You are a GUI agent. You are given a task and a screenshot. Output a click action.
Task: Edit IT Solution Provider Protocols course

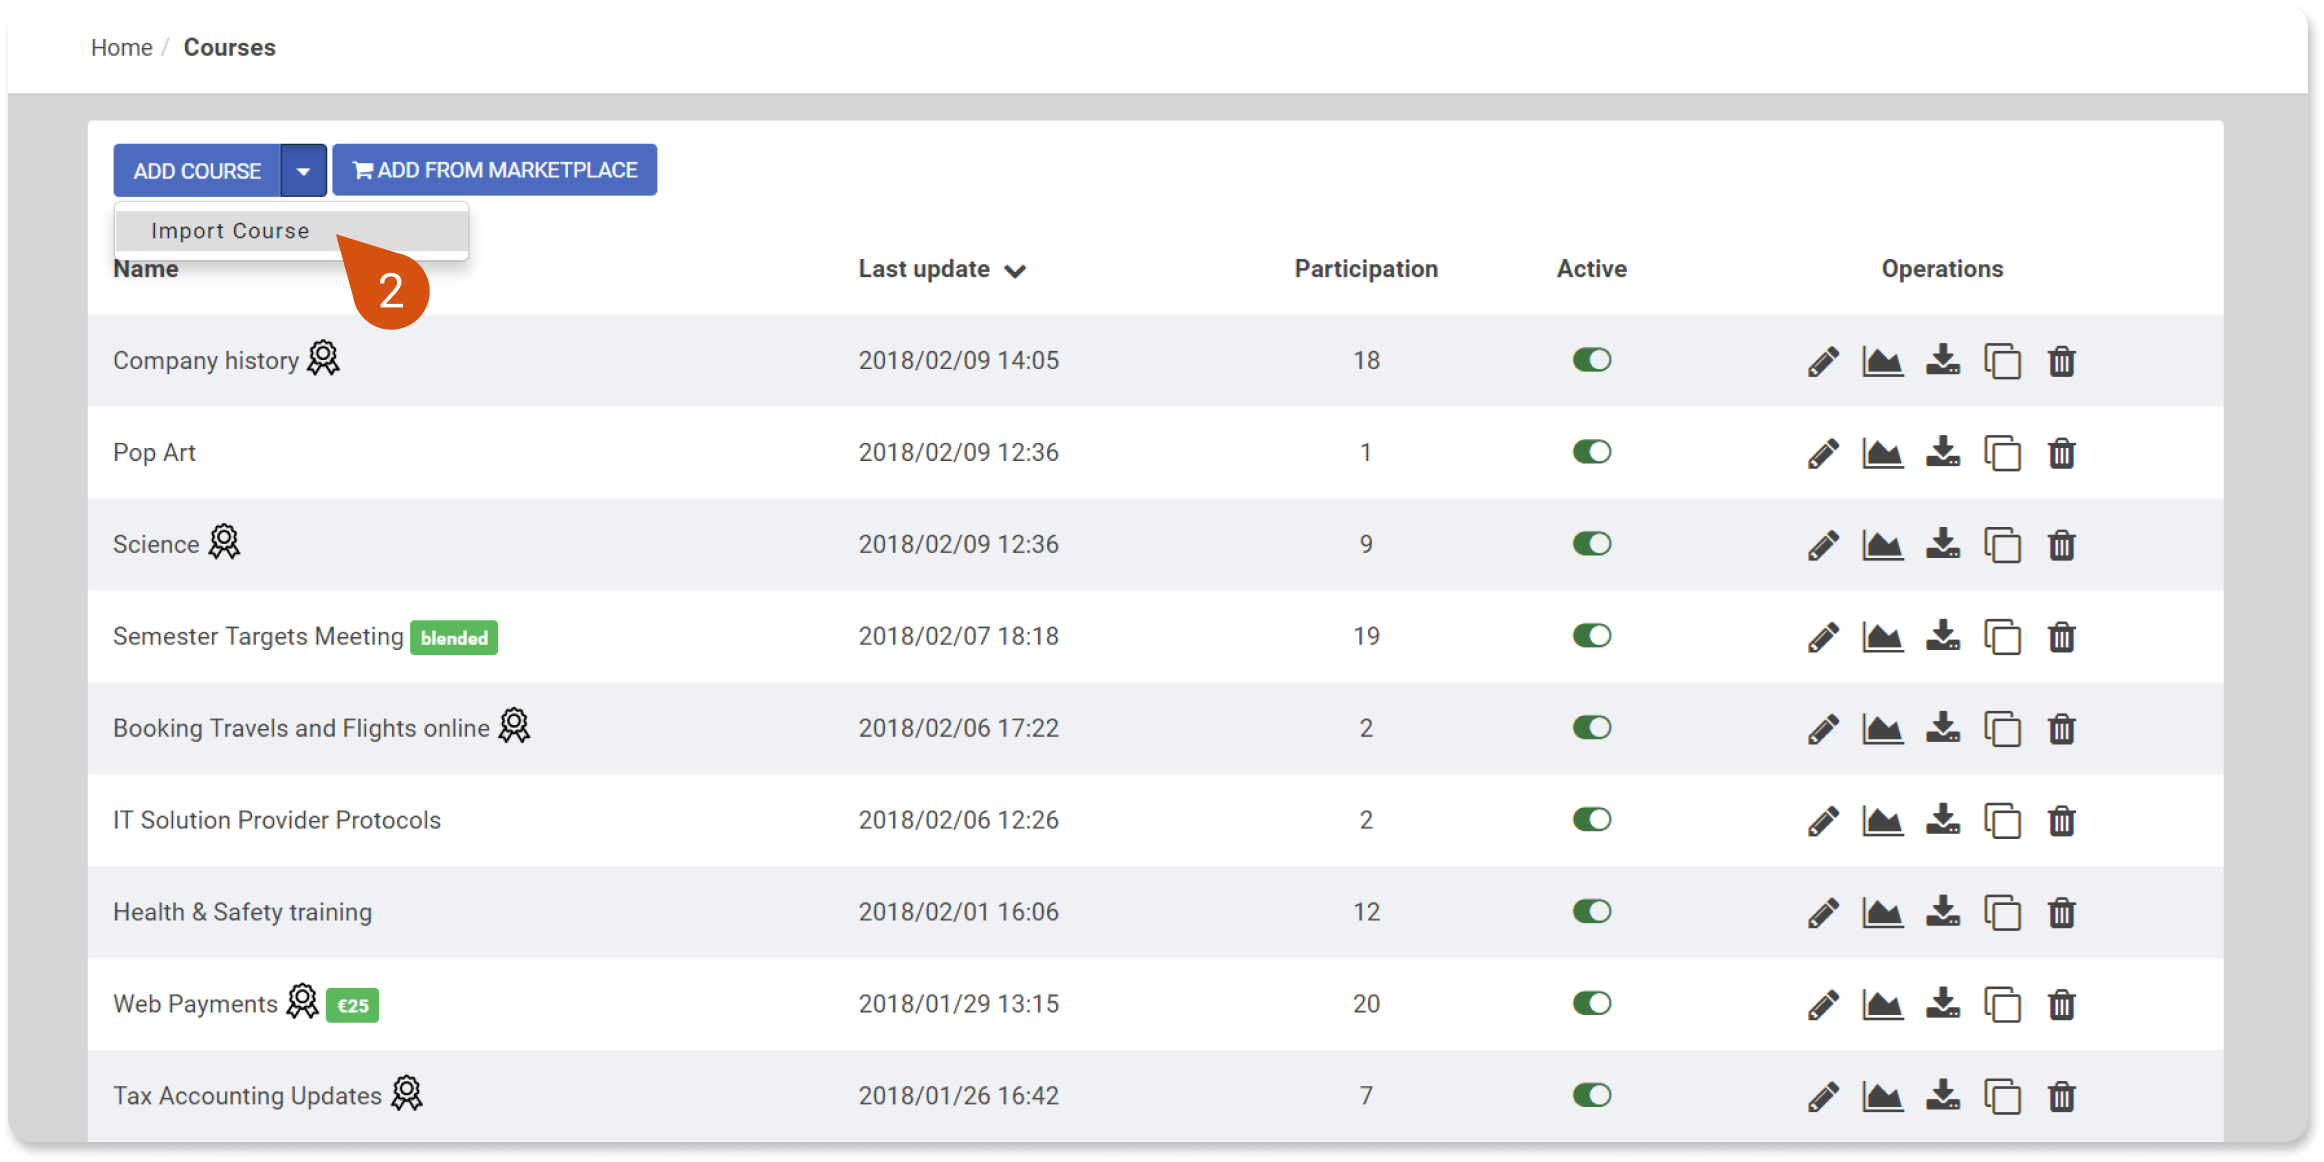[x=1823, y=821]
